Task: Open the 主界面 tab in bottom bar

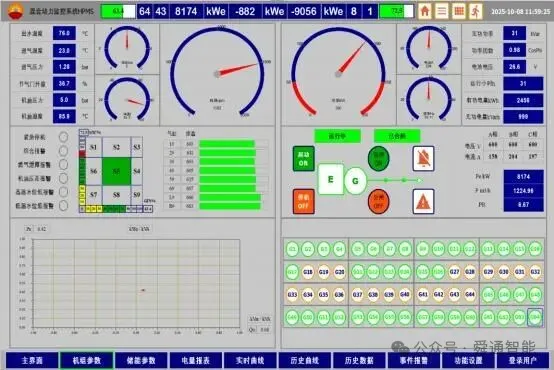Action: pos(32,360)
